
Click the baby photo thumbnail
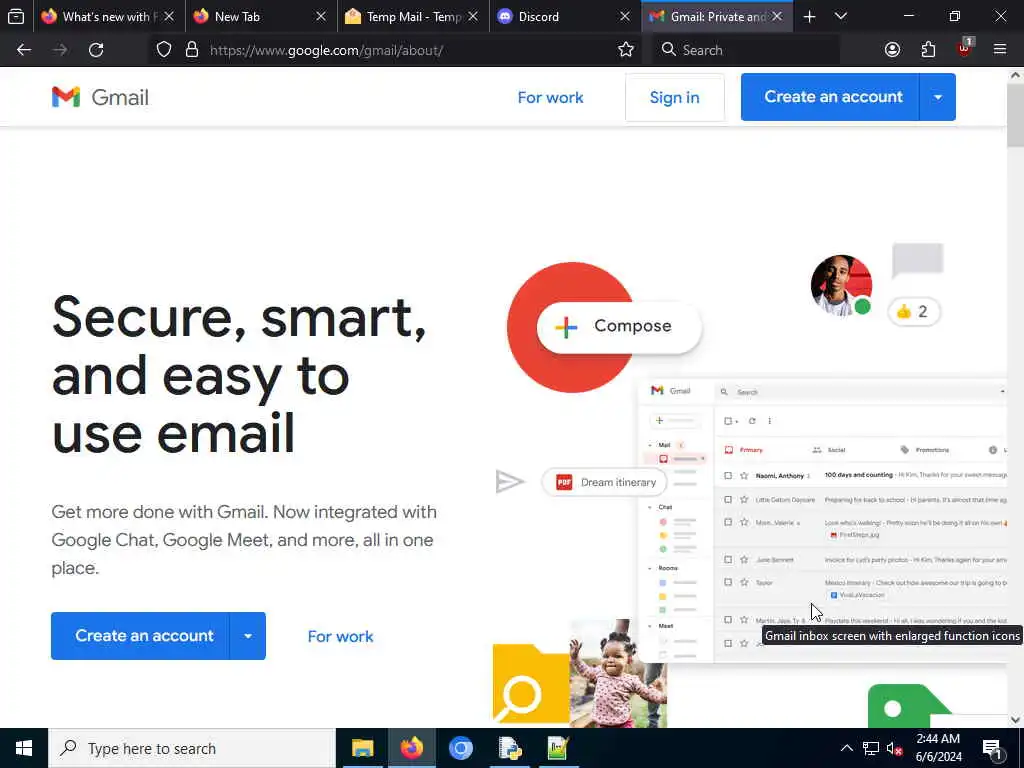click(x=618, y=673)
